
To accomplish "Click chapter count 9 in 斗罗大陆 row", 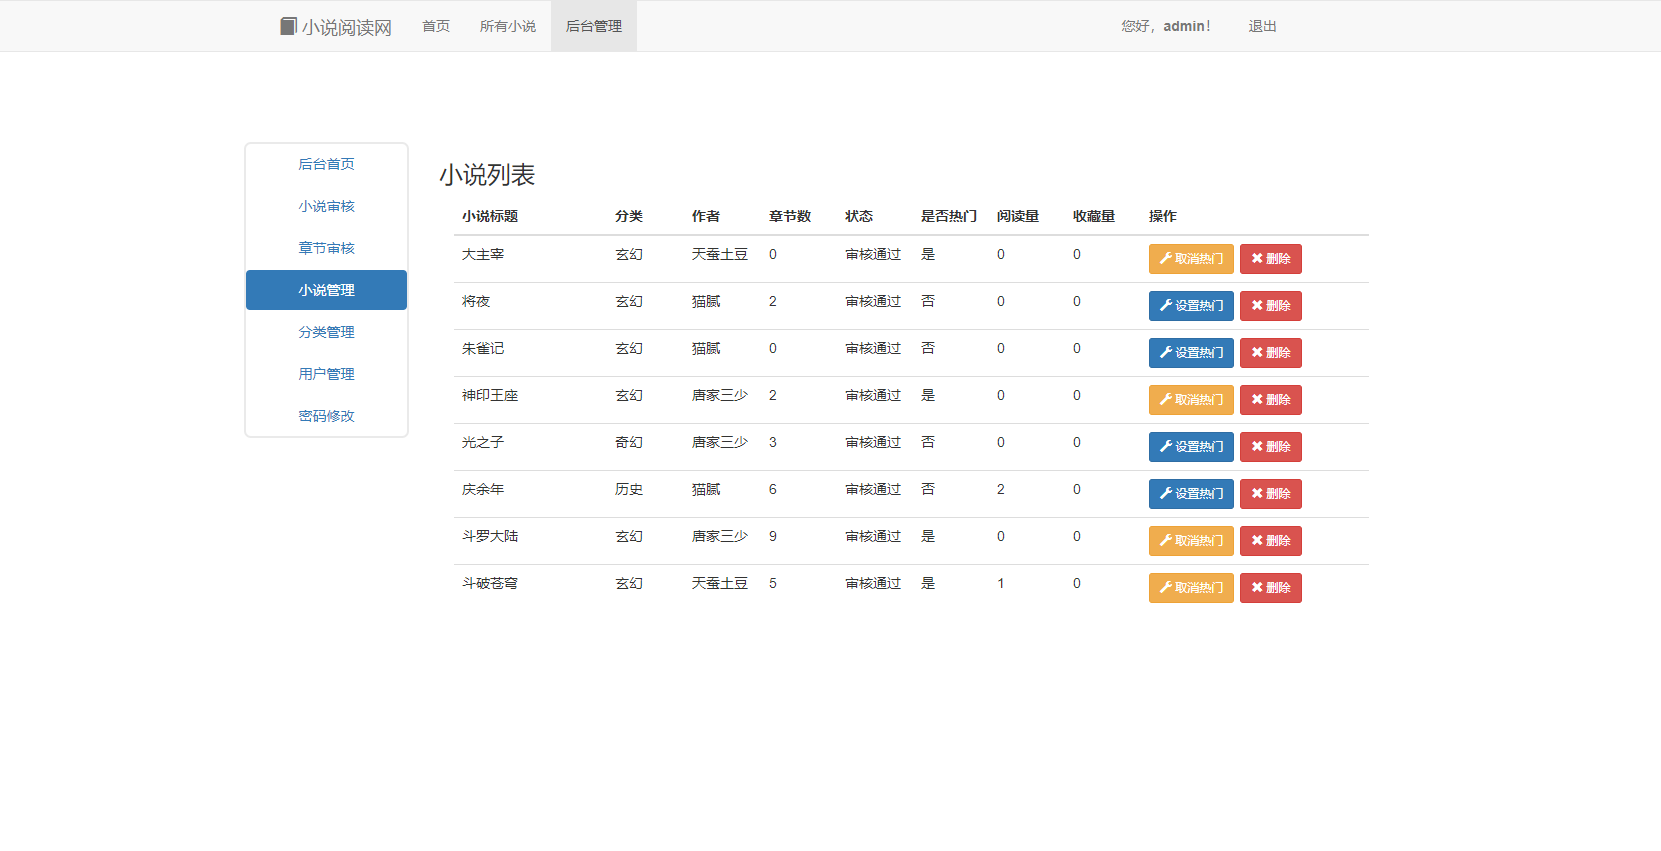I will [x=773, y=537].
